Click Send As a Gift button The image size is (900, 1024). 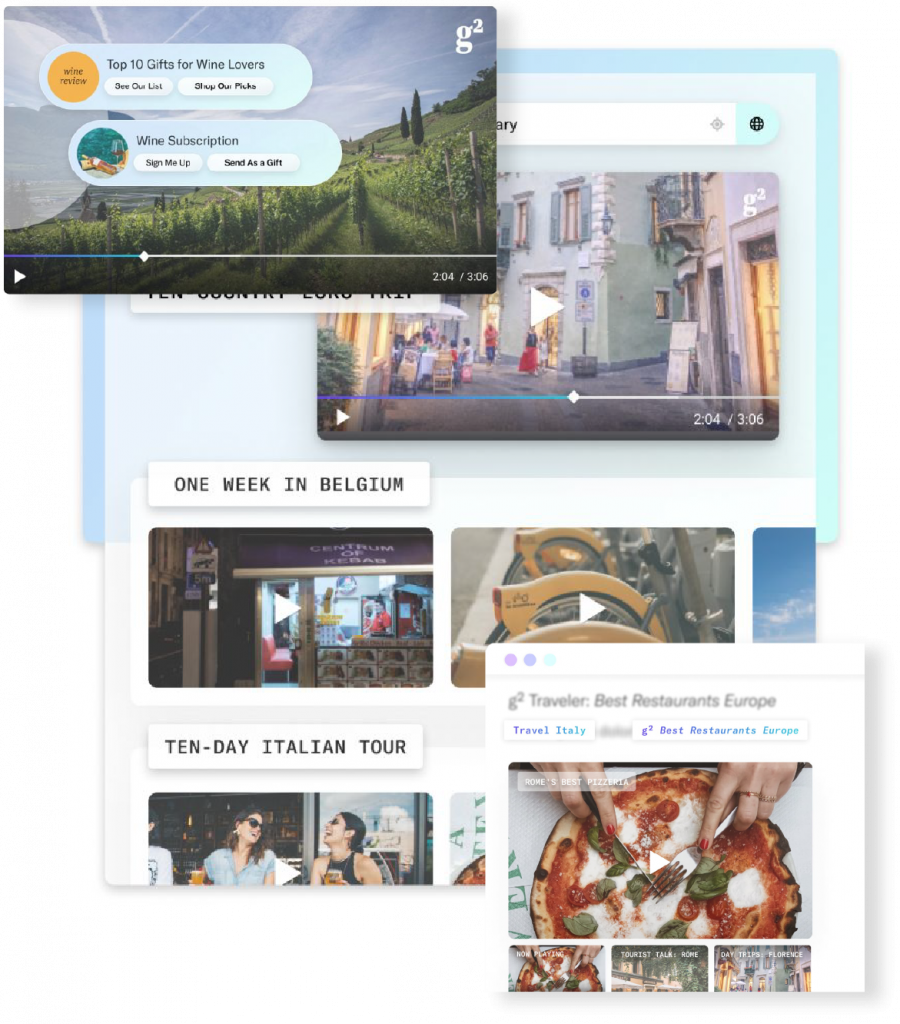[x=253, y=162]
